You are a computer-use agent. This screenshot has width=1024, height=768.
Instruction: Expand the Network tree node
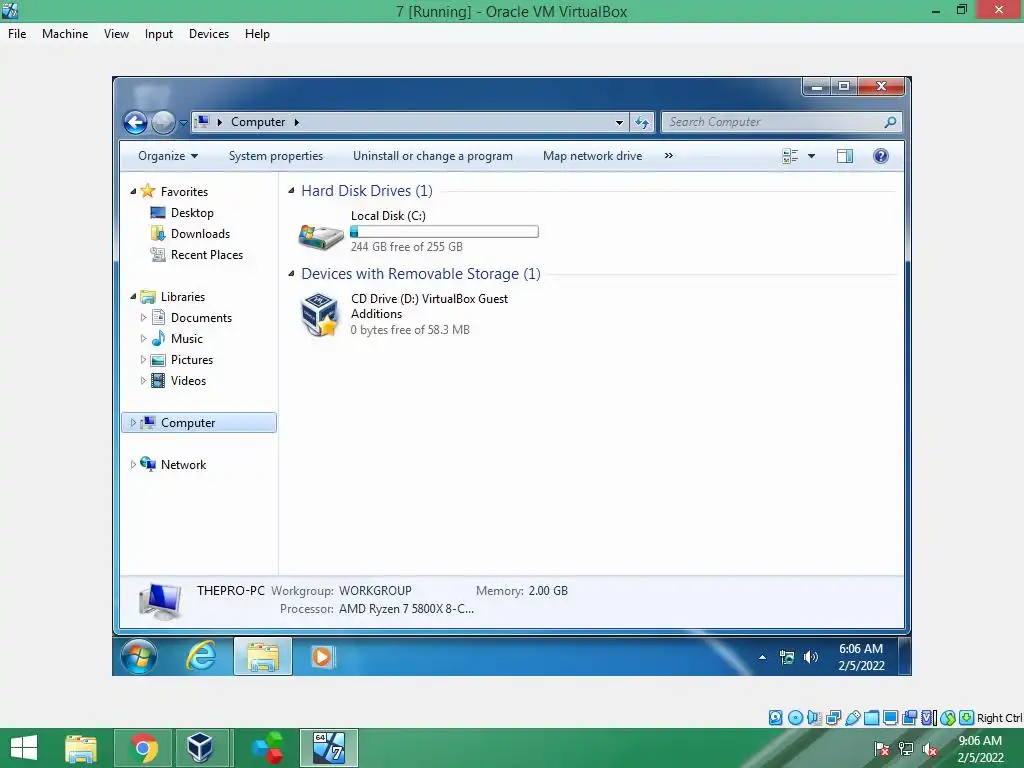133,464
